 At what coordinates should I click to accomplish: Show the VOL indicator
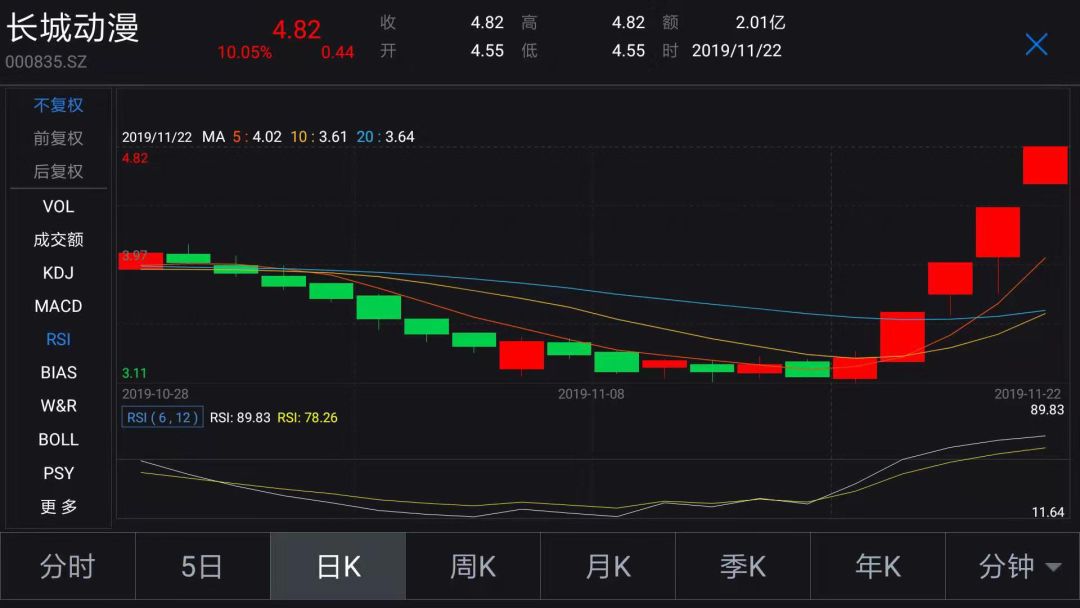[x=59, y=207]
